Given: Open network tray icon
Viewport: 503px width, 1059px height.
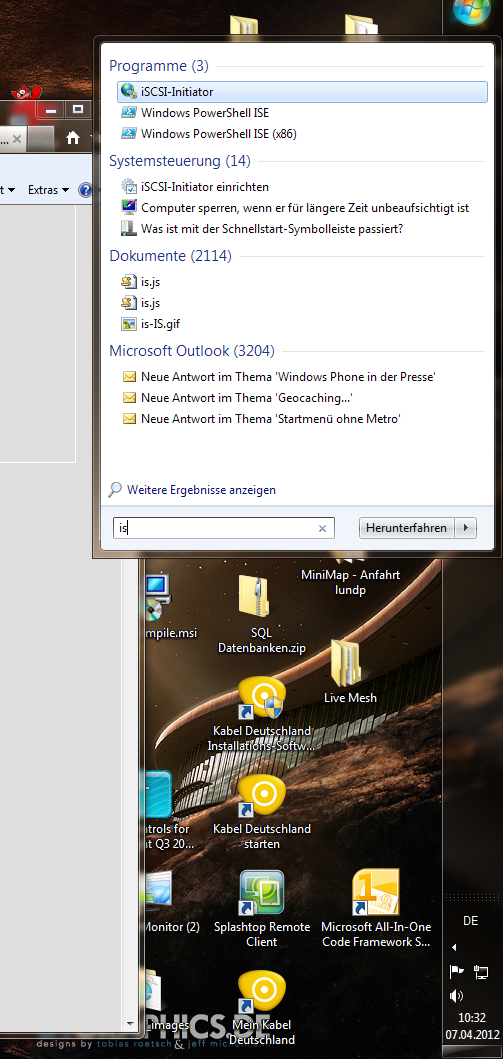Looking at the screenshot, I should click(x=481, y=972).
